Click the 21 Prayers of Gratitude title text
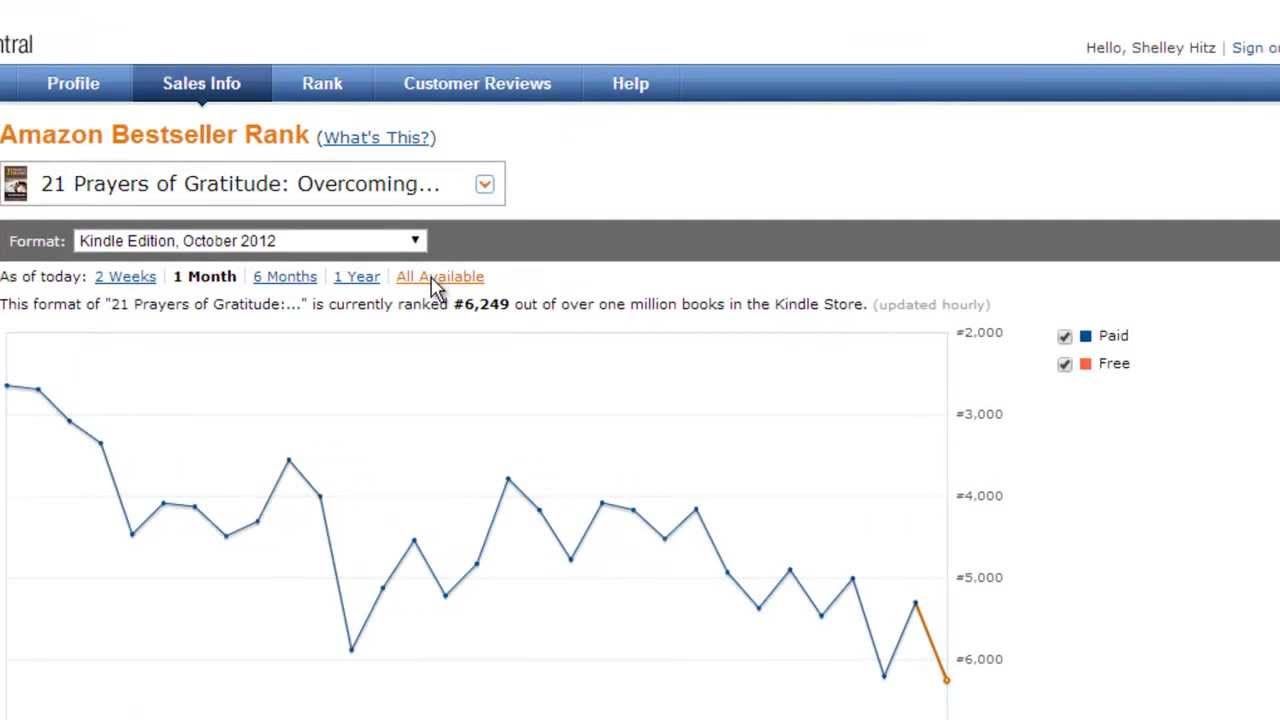 pos(240,184)
